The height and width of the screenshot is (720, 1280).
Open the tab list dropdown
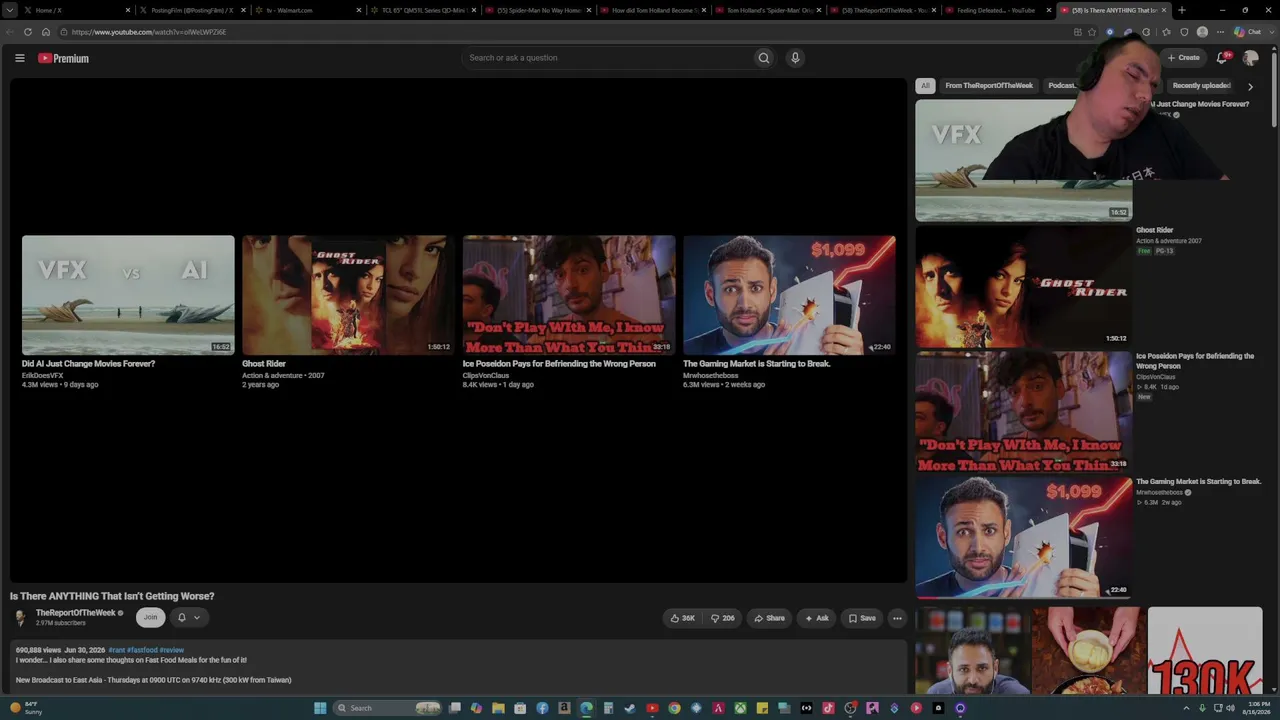(10, 10)
